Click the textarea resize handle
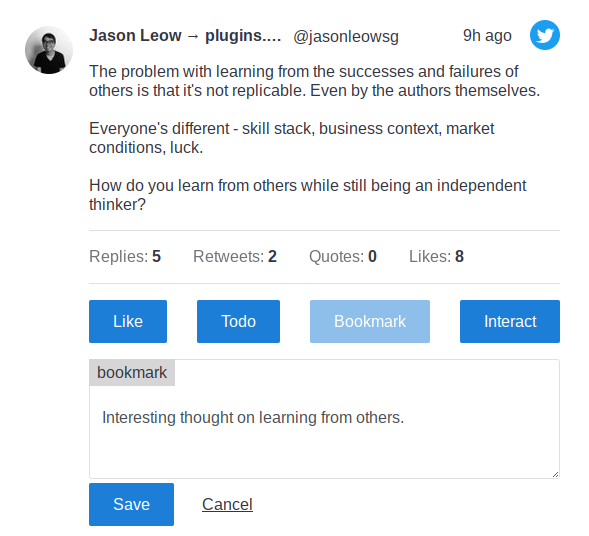Image resolution: width=589 pixels, height=536 pixels. coord(555,474)
